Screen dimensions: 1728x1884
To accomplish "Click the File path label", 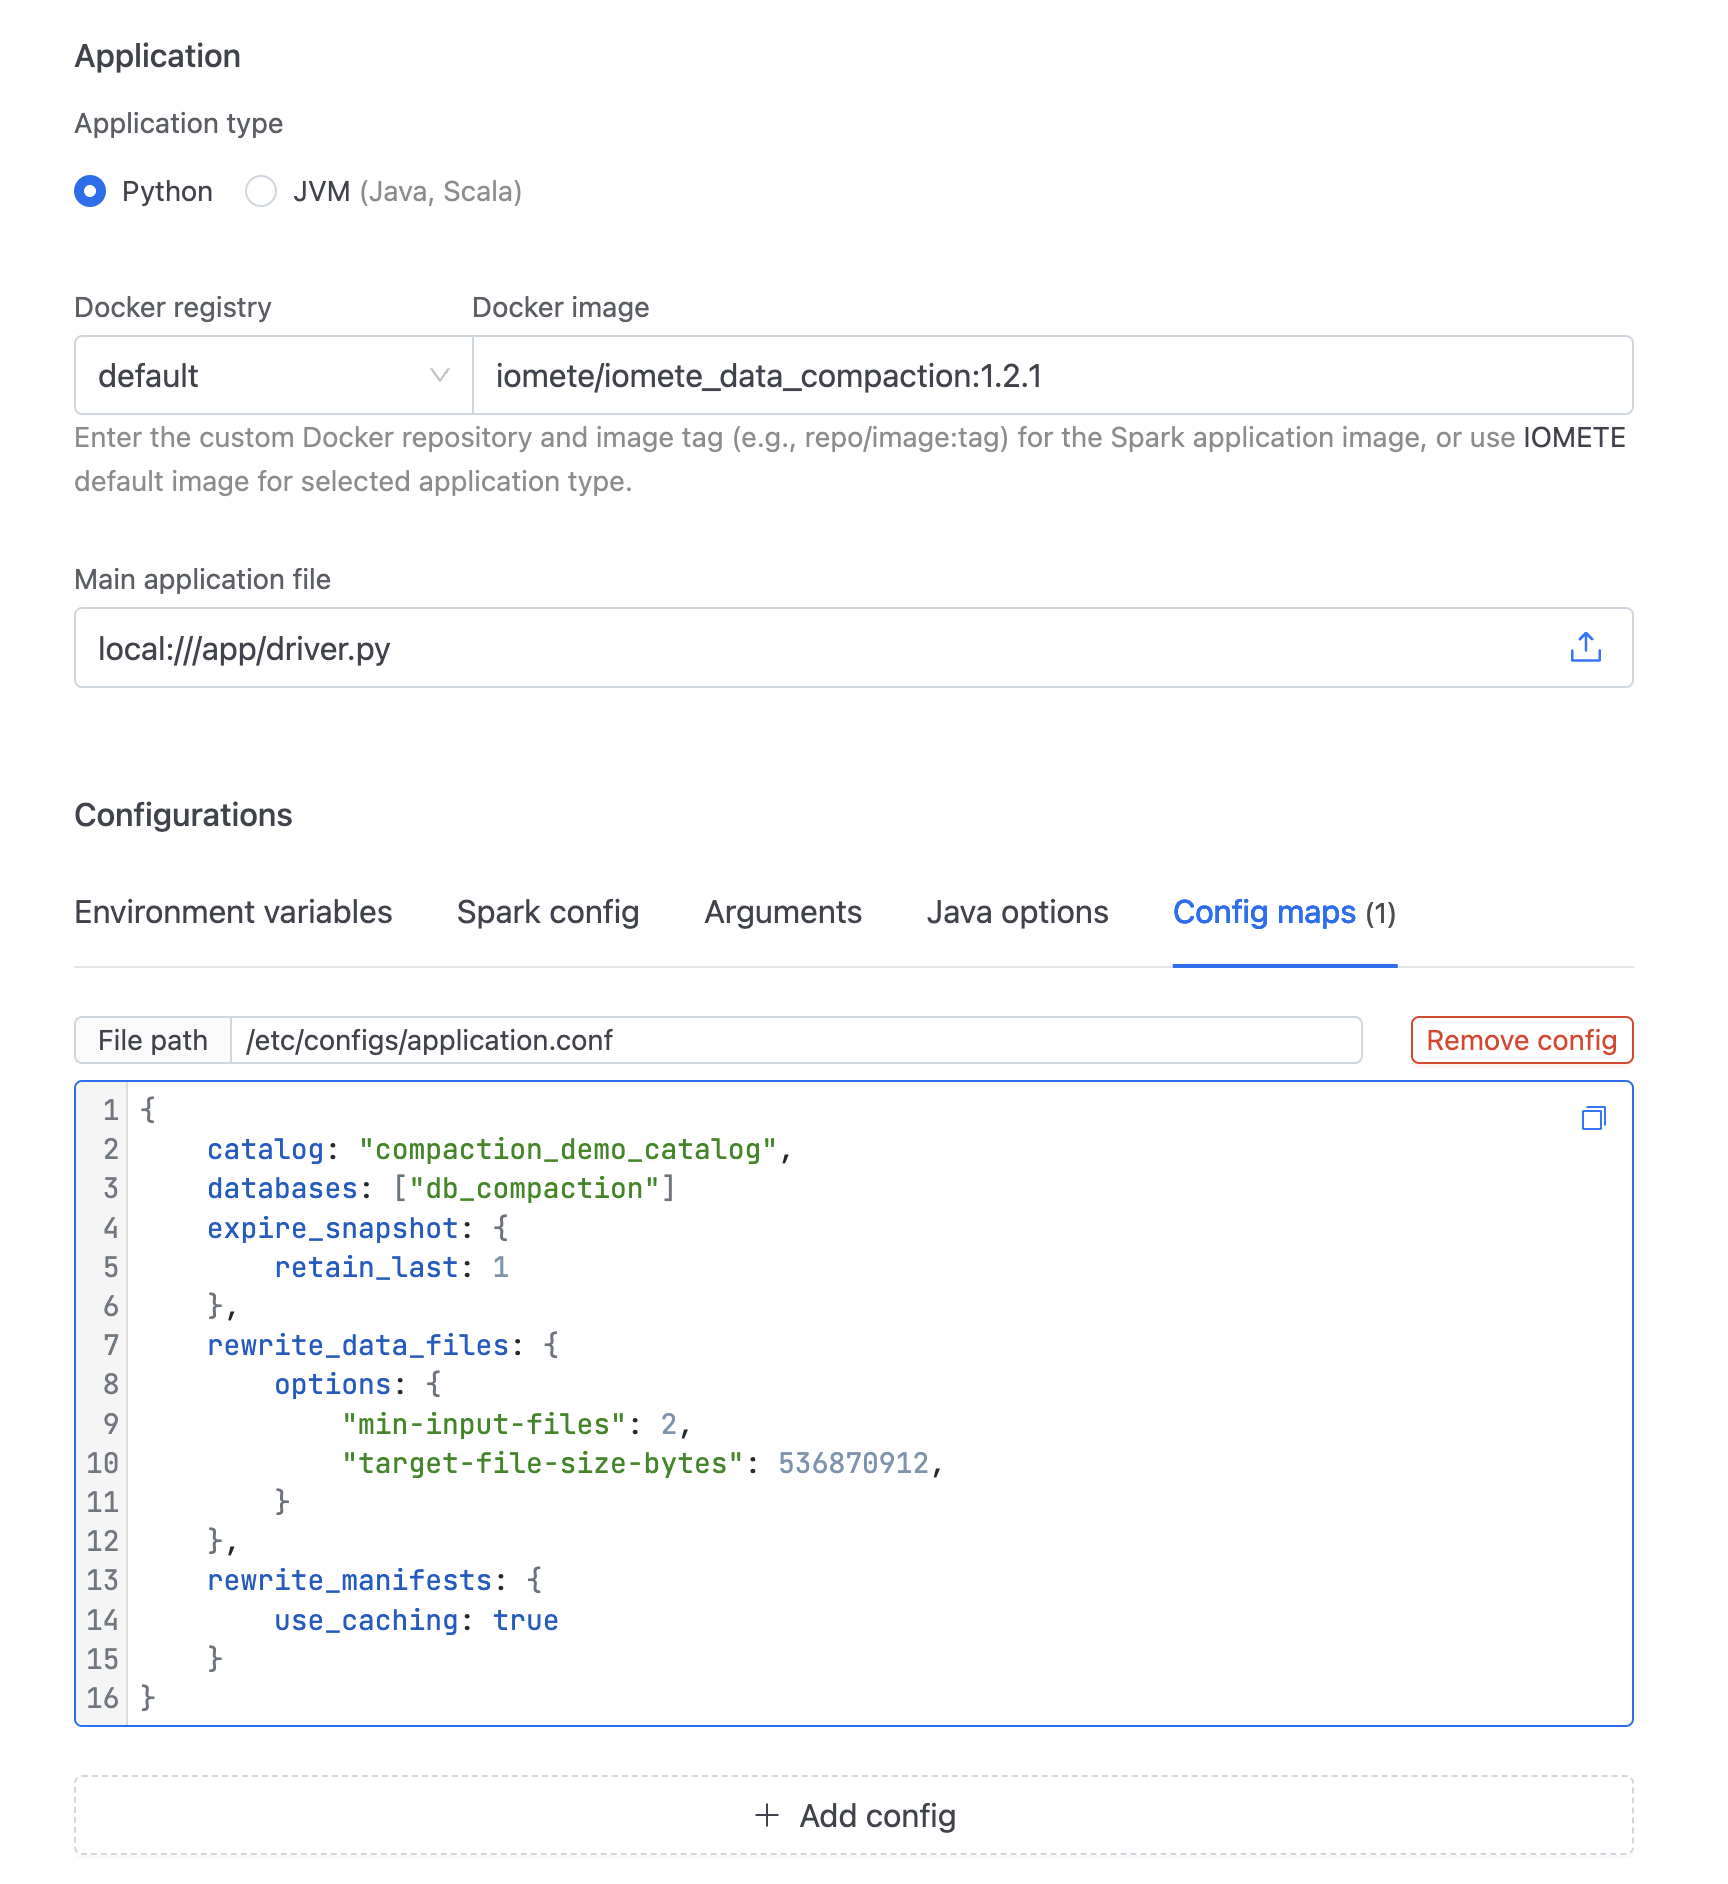I will pos(153,1040).
